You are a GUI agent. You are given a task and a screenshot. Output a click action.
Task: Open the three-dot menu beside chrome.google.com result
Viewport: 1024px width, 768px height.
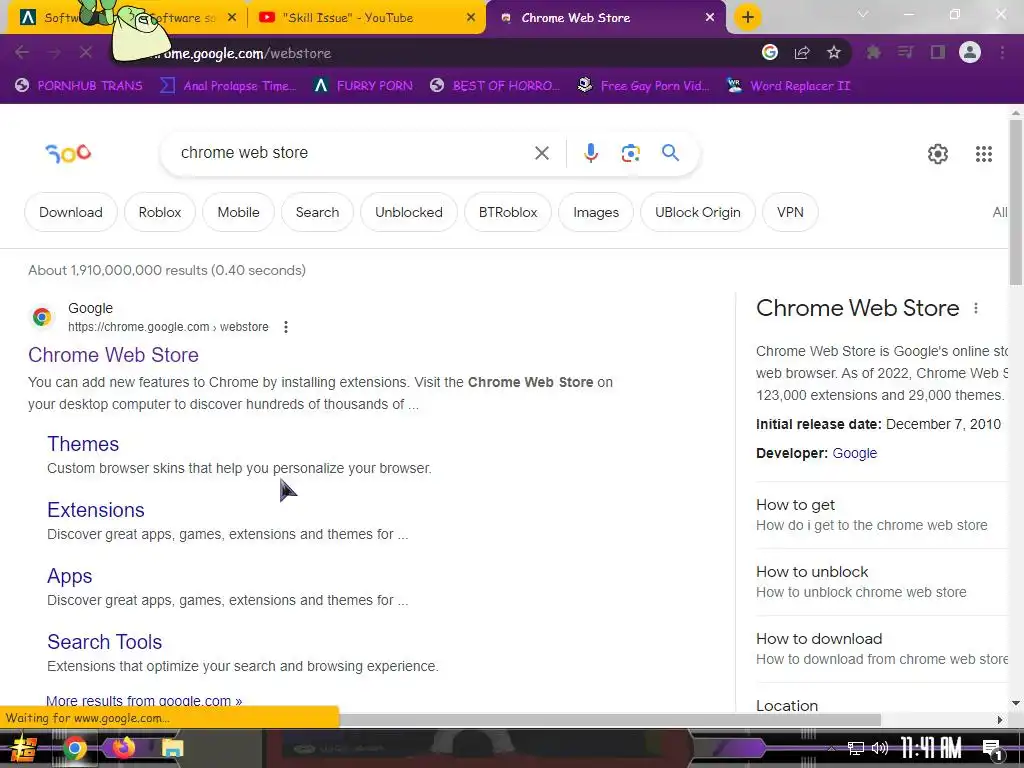[285, 327]
